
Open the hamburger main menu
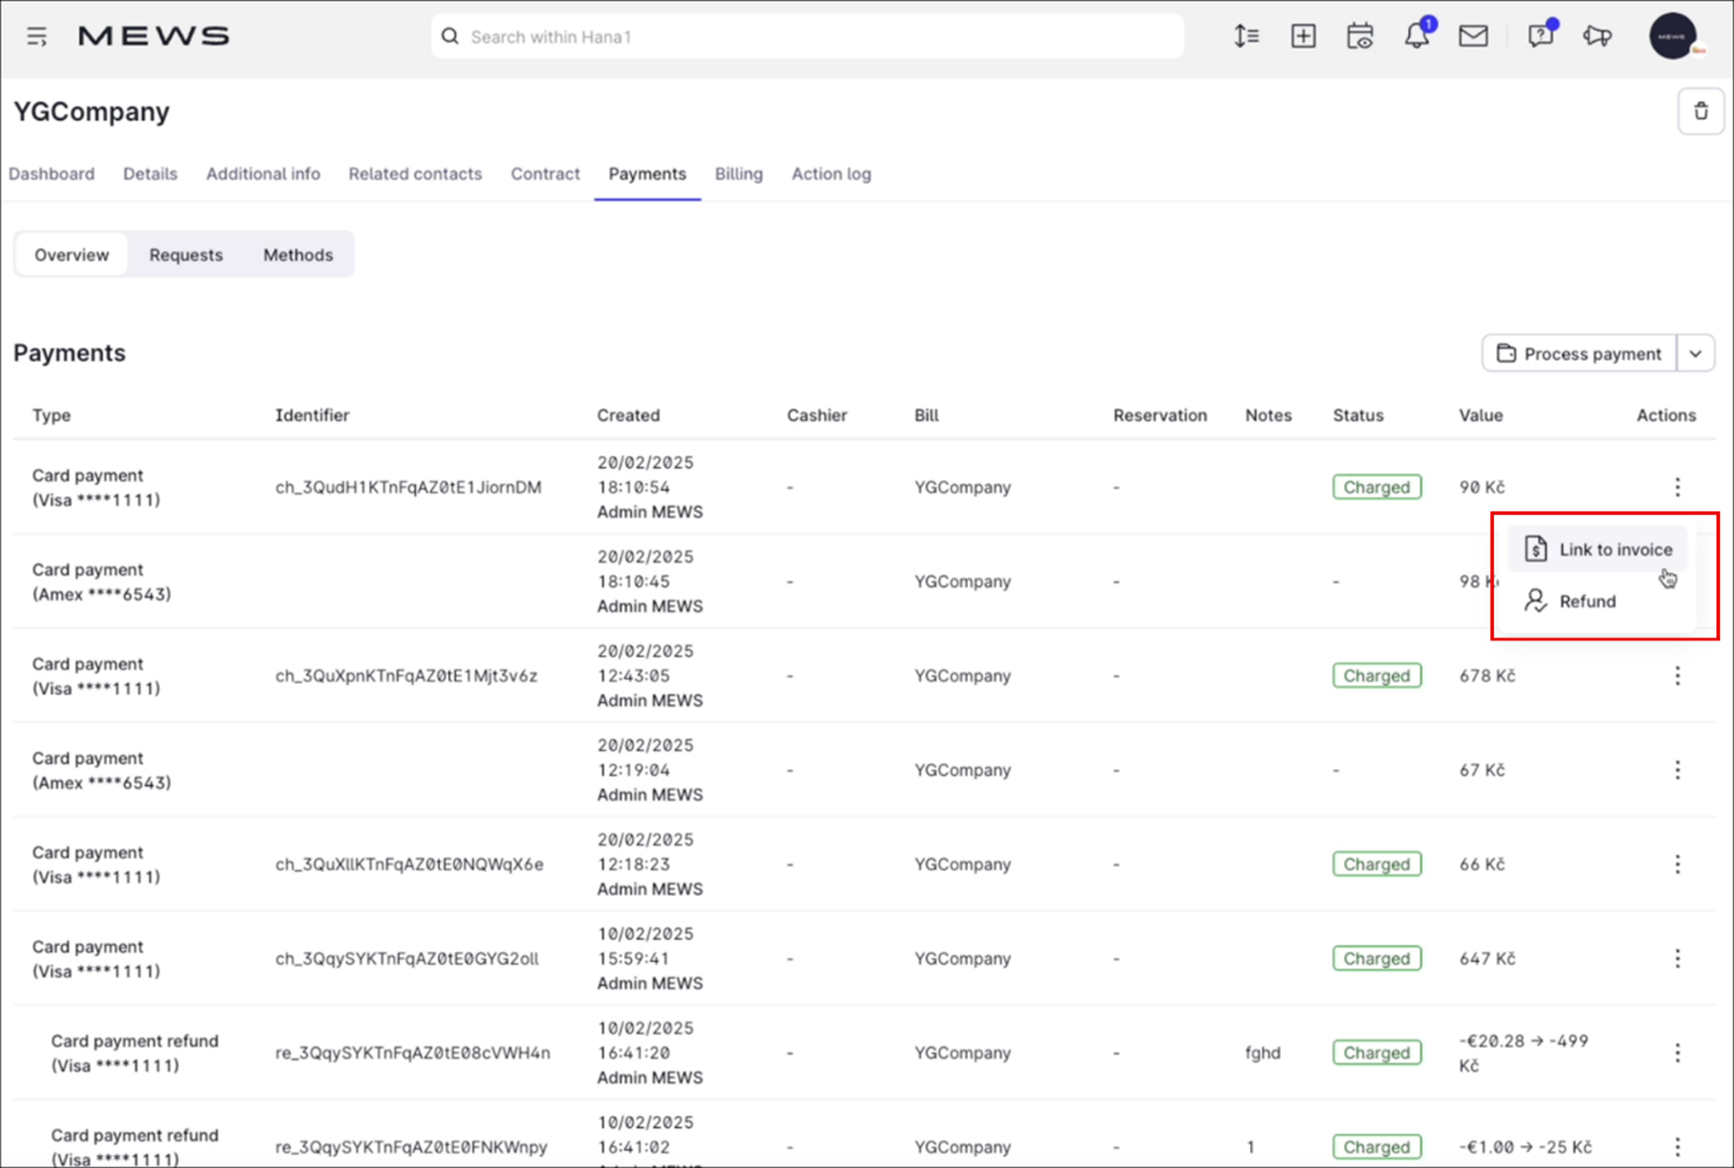[x=37, y=37]
